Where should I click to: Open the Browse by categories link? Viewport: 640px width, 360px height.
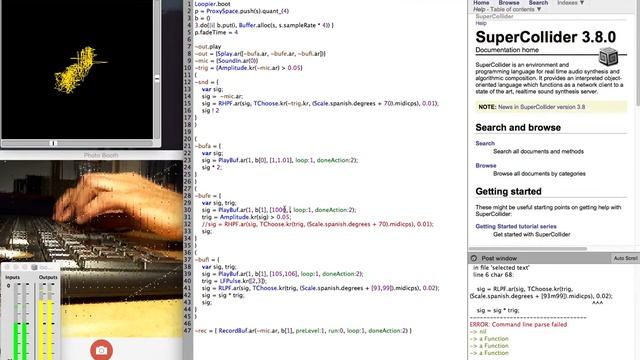click(486, 165)
